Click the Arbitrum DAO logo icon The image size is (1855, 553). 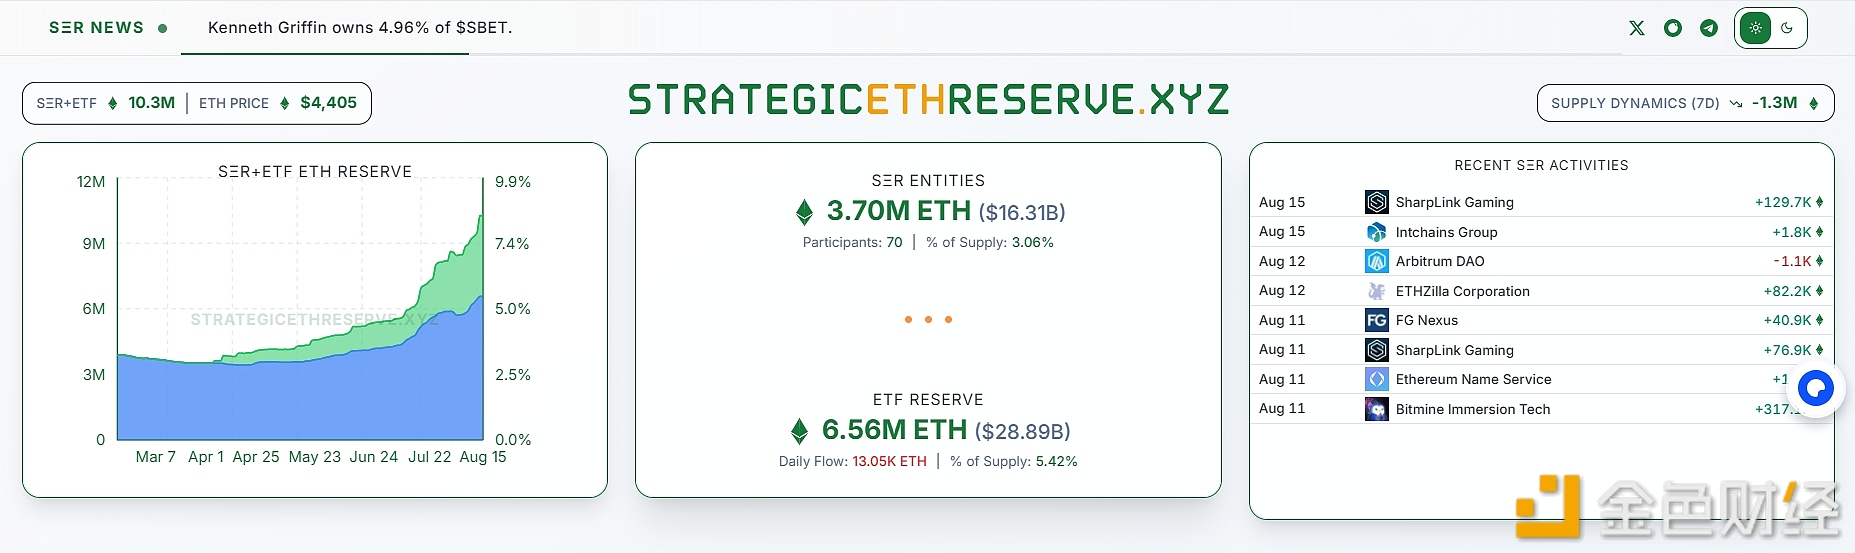(x=1377, y=261)
